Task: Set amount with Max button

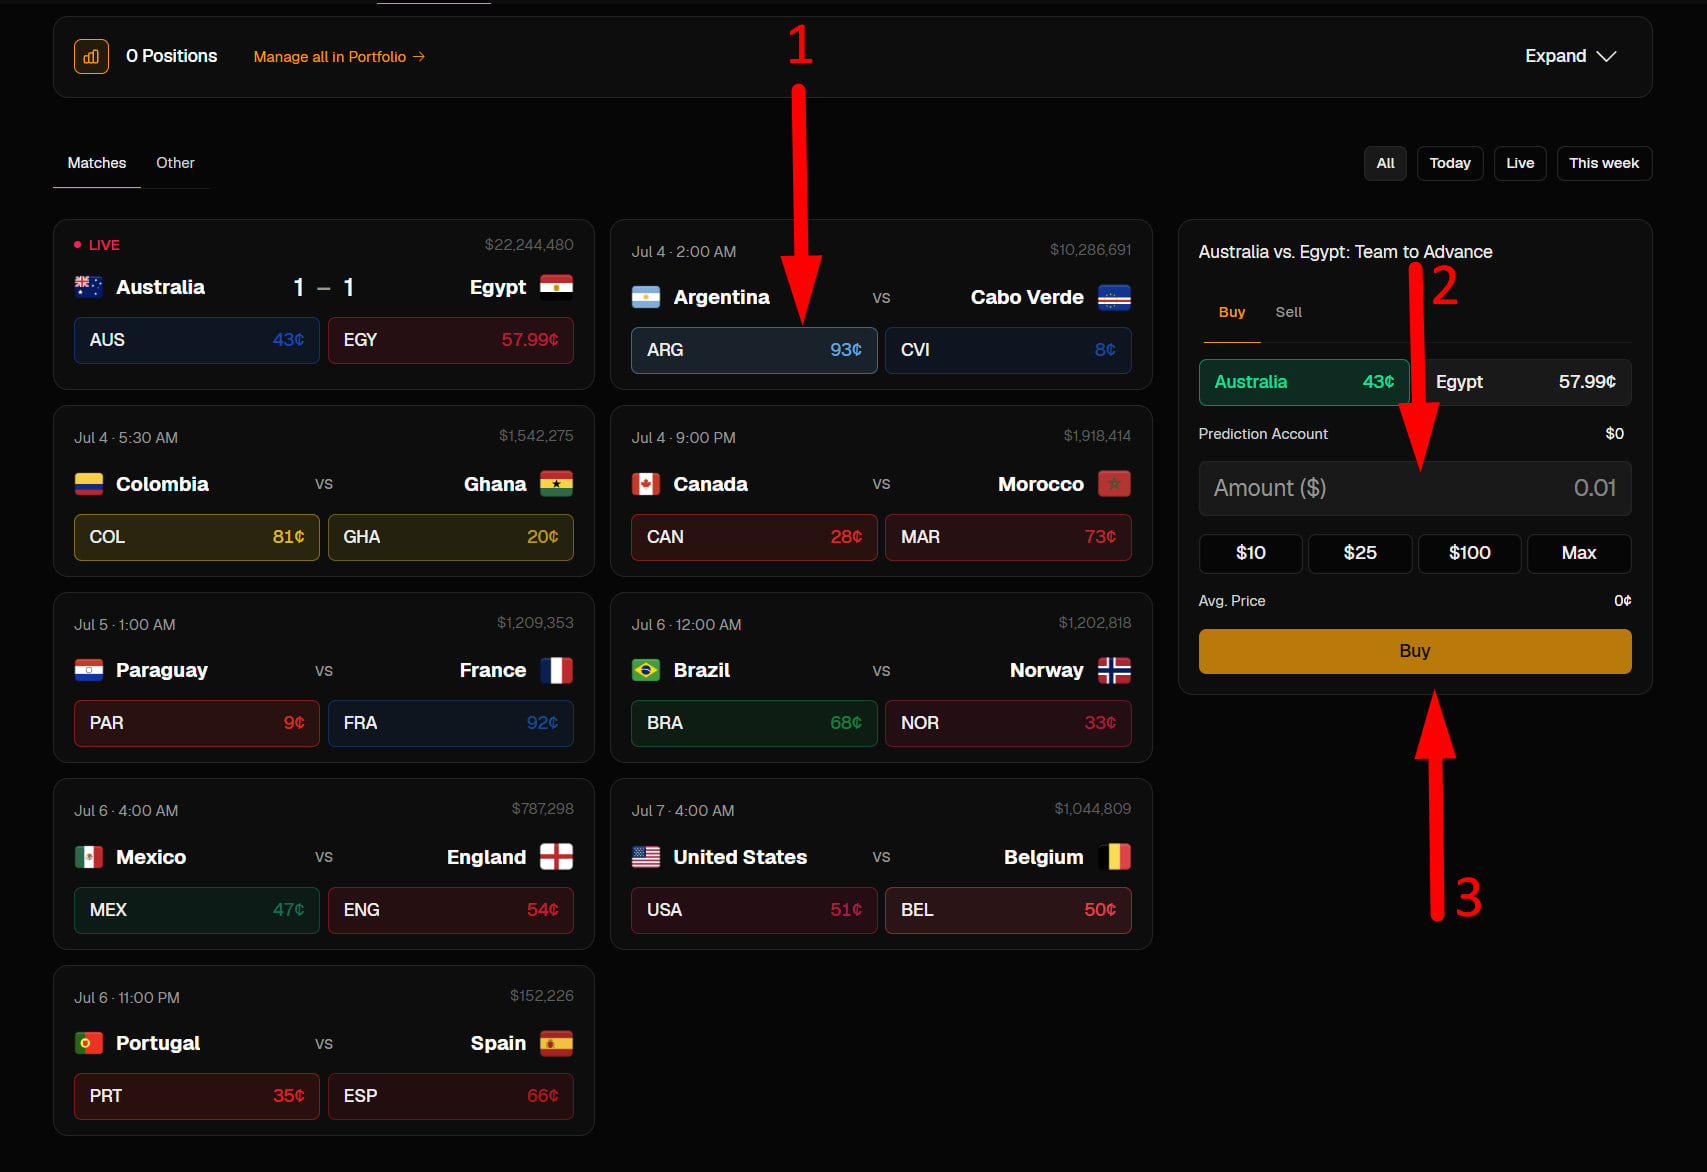Action: 1579,553
